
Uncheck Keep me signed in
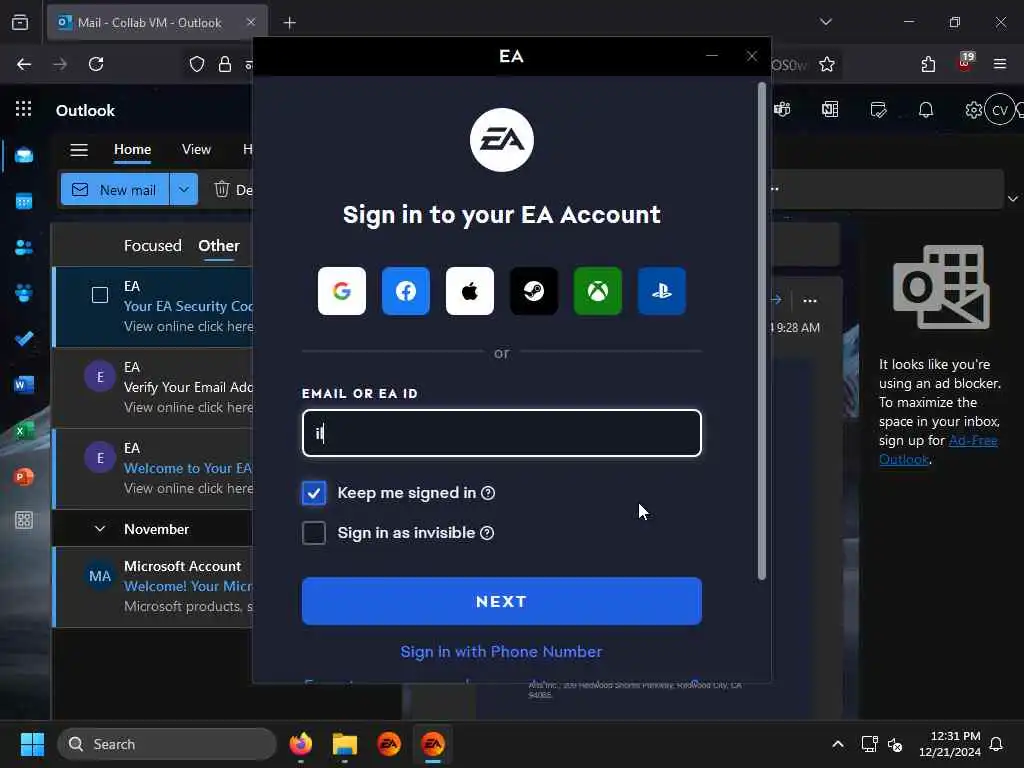[x=314, y=493]
